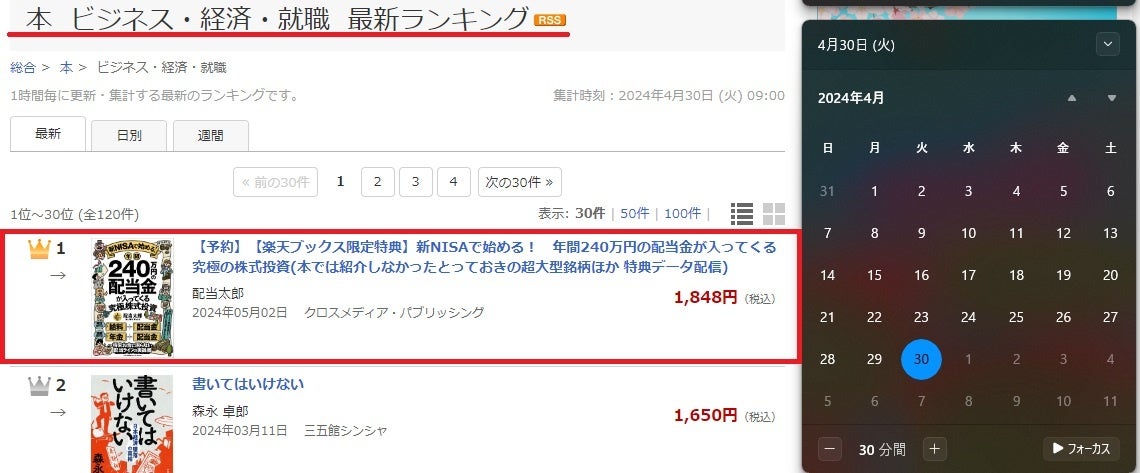Show 100件 results per page
The image size is (1140, 473).
click(x=683, y=213)
